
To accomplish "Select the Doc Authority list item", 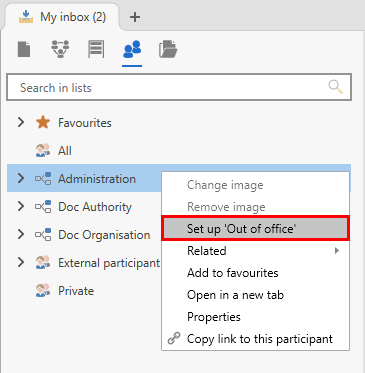I will 84,207.
